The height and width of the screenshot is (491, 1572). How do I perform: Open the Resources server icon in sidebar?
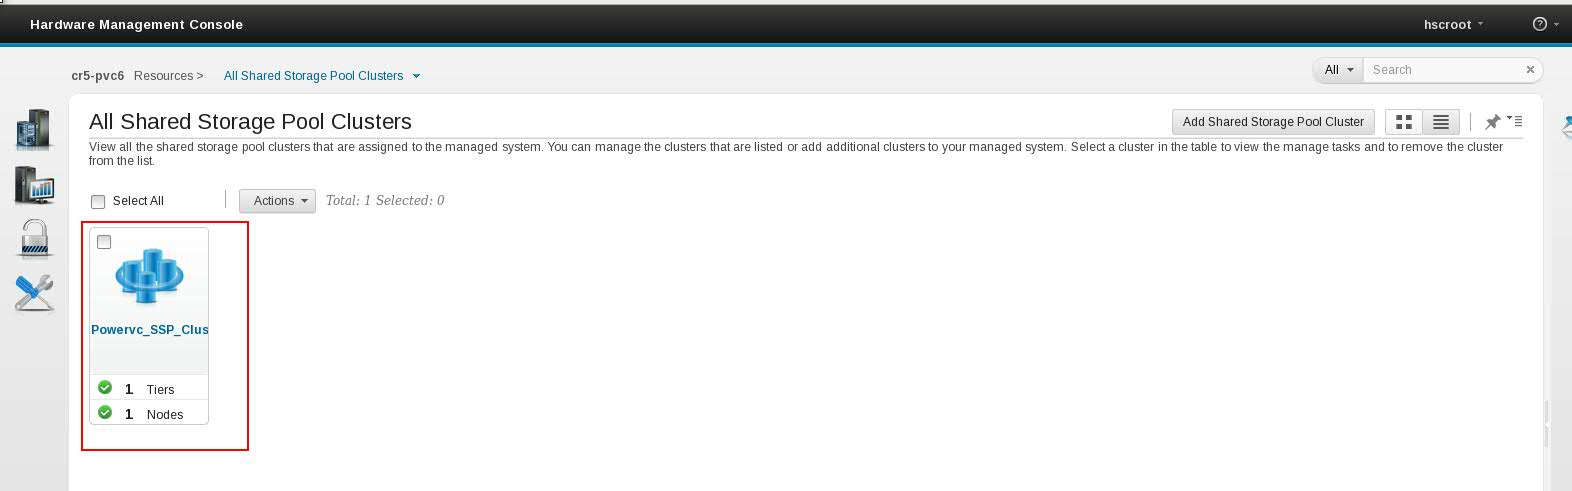point(33,129)
